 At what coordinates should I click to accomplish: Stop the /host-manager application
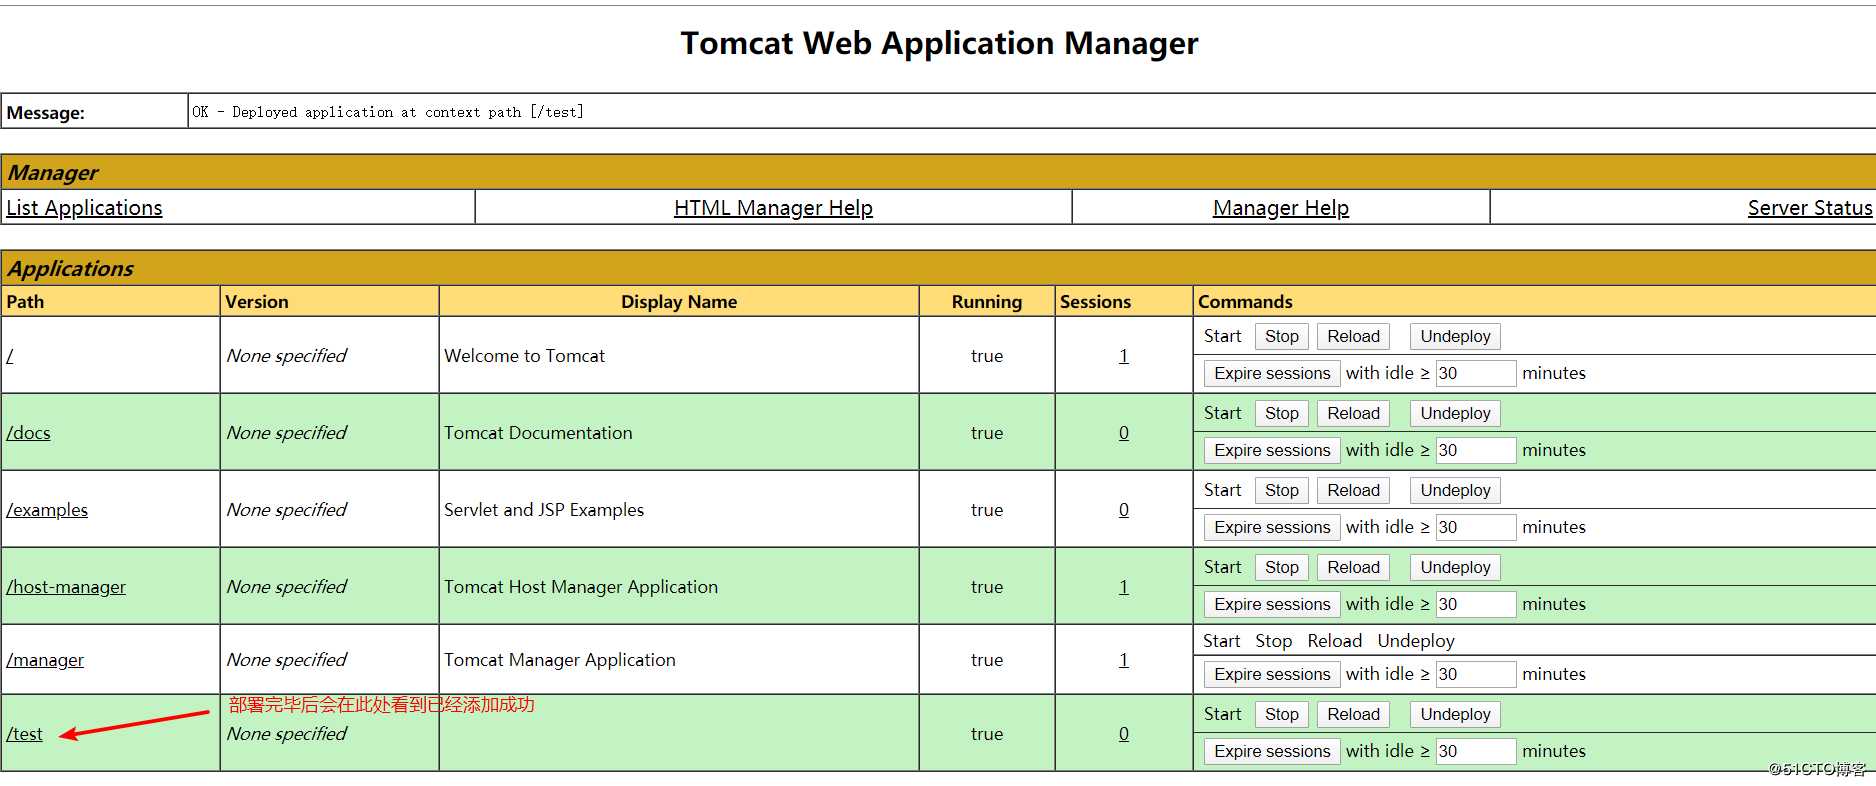point(1281,568)
